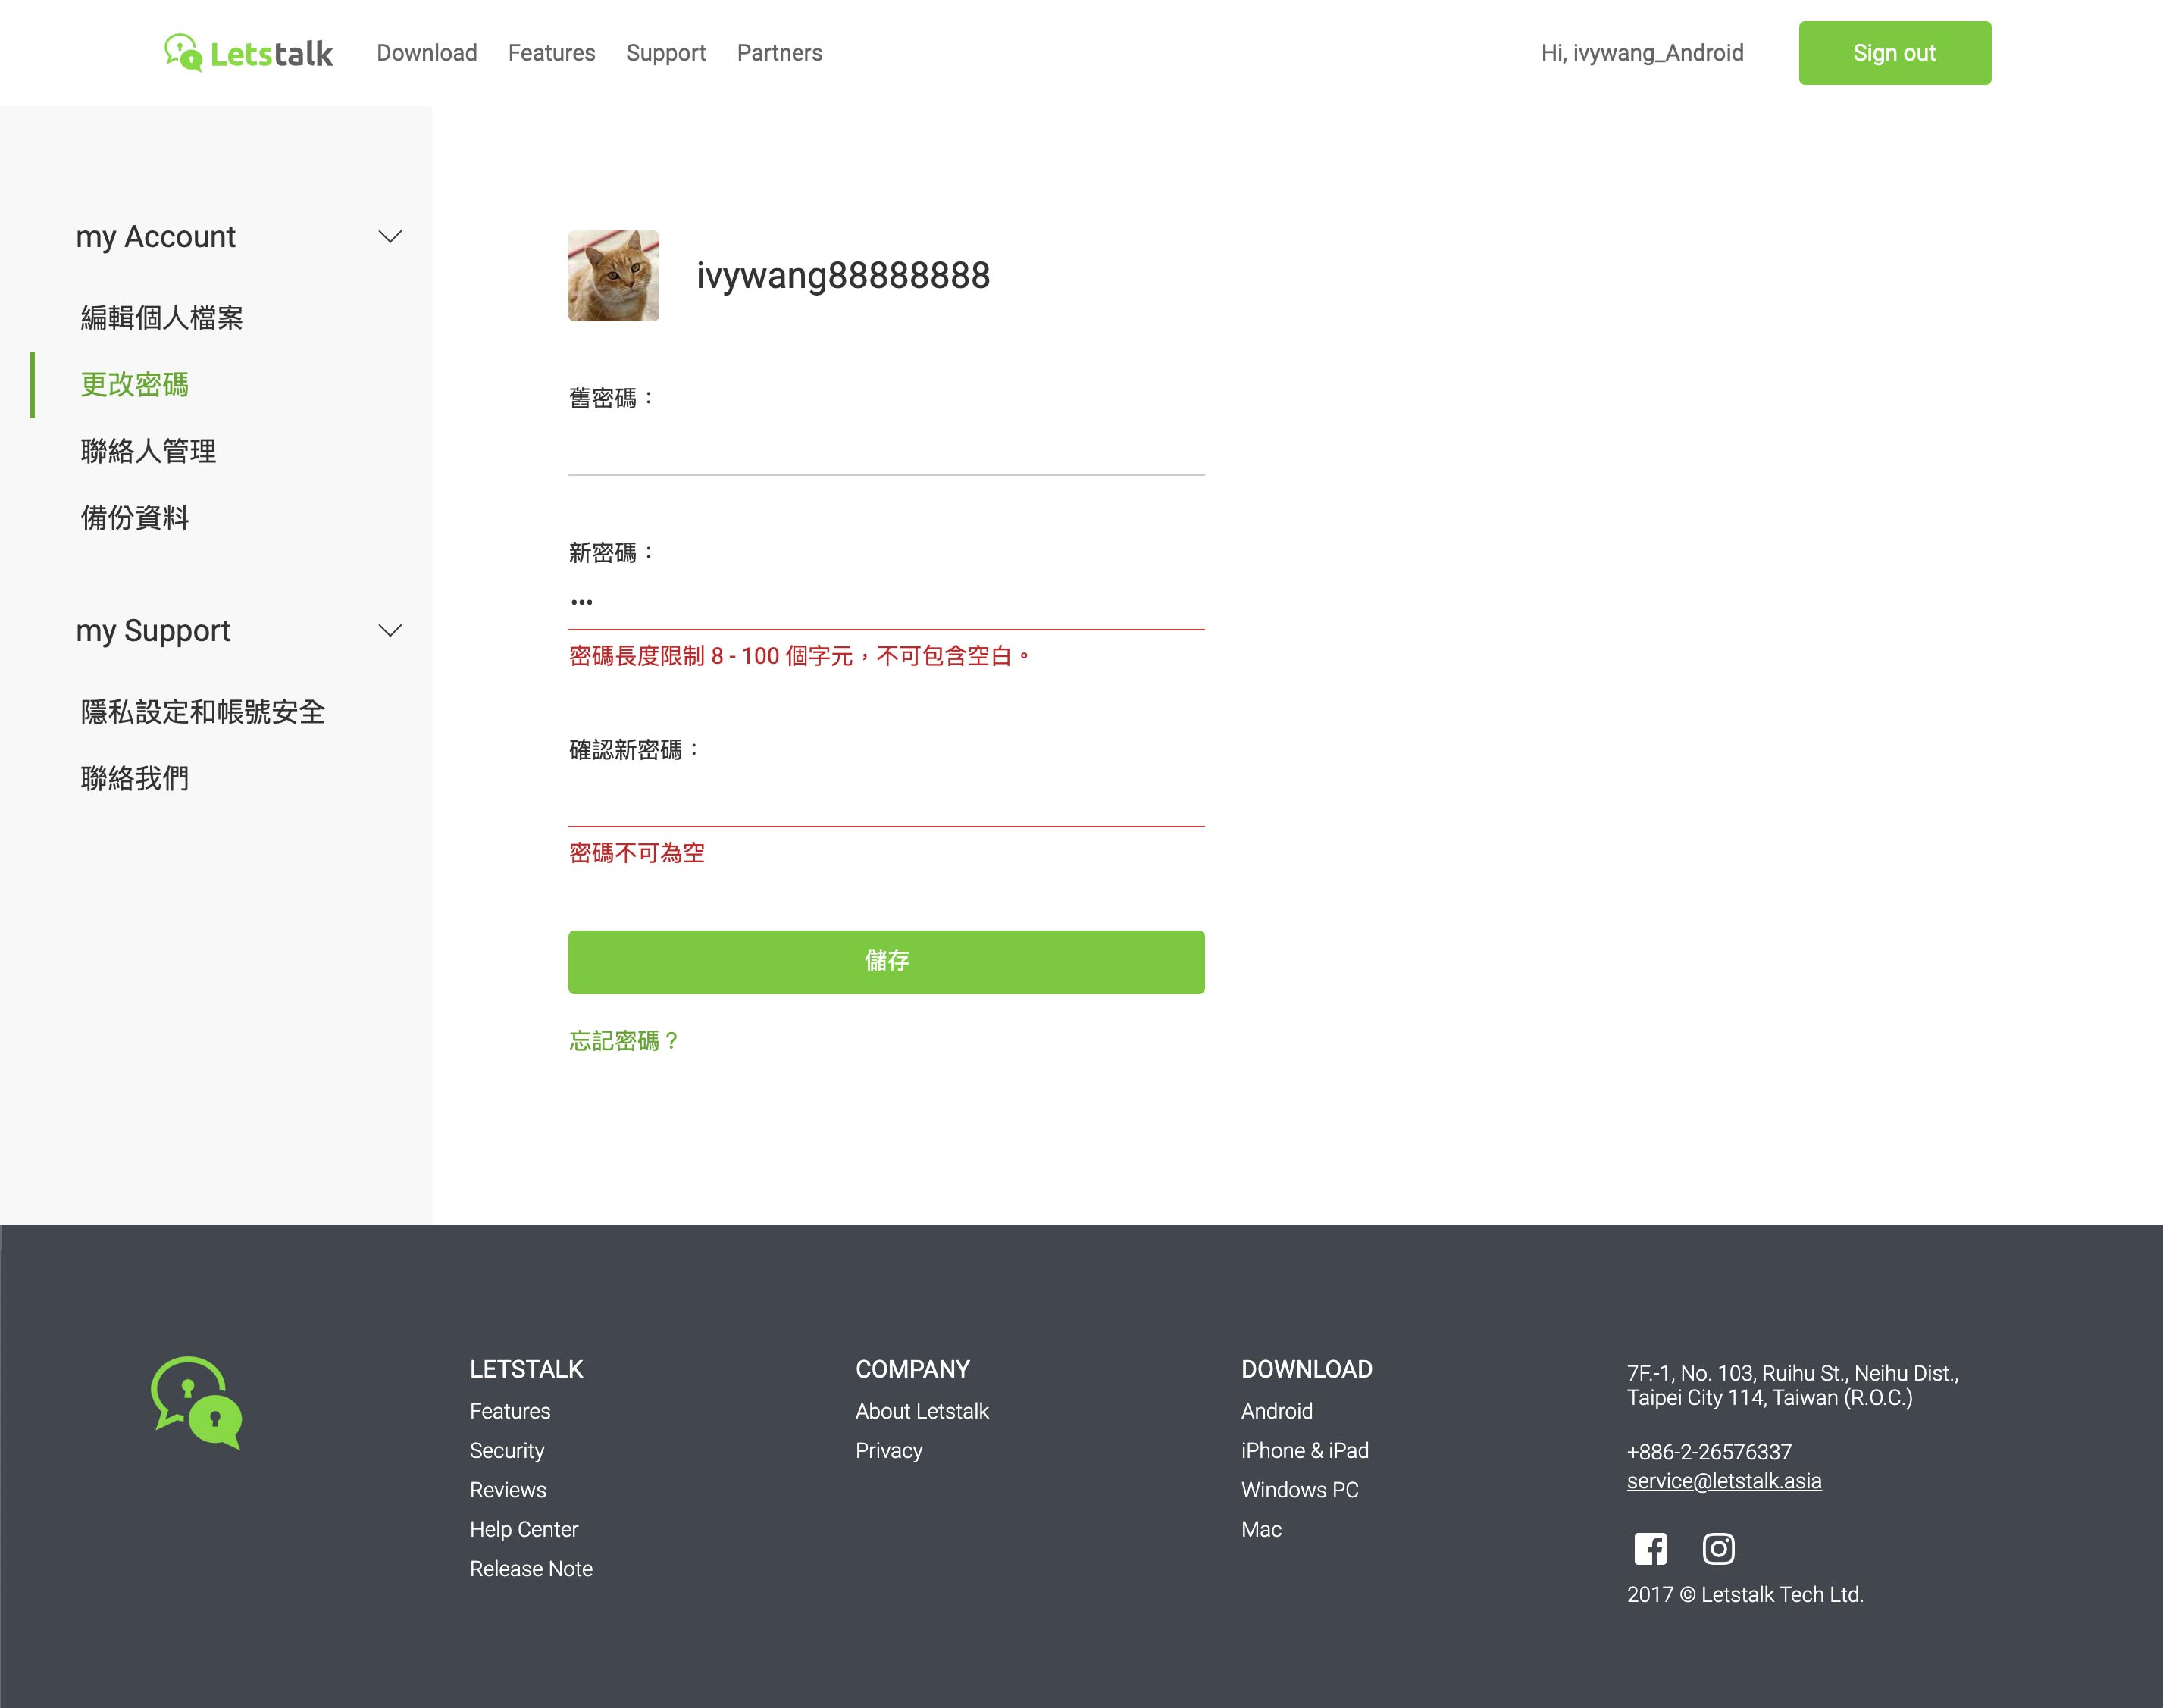Click the 密碼不可為空 error message
This screenshot has height=1708, width=2163.
pos(637,853)
